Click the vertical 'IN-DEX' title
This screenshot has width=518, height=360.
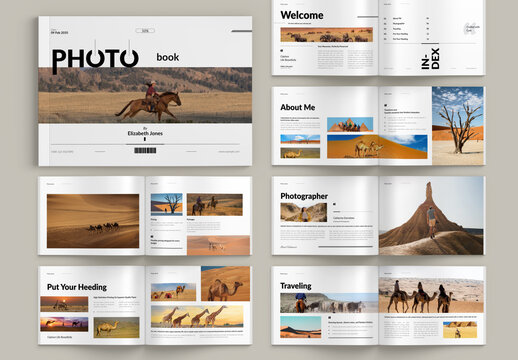point(430,58)
